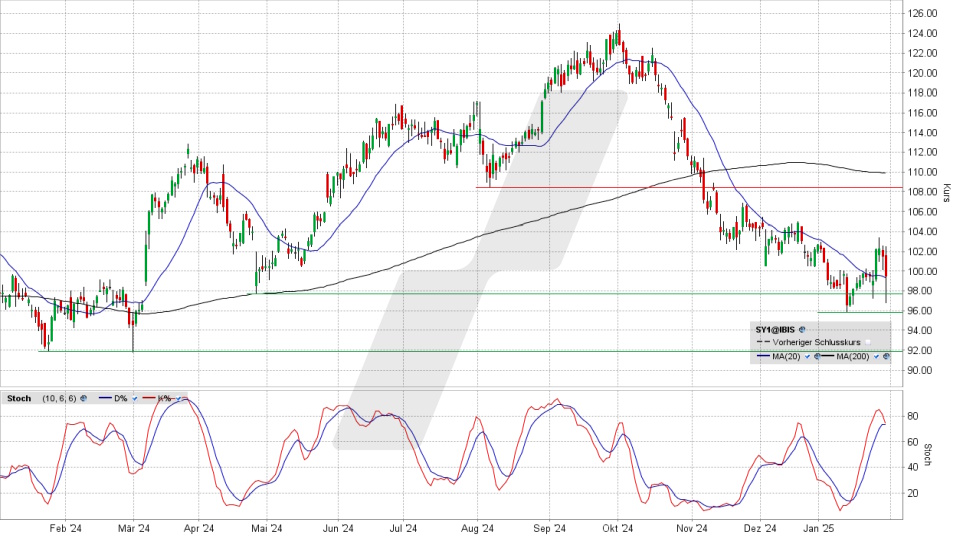Open settings icon next to MA(200) legend
The width and height of the screenshot is (960, 540).
click(887, 356)
